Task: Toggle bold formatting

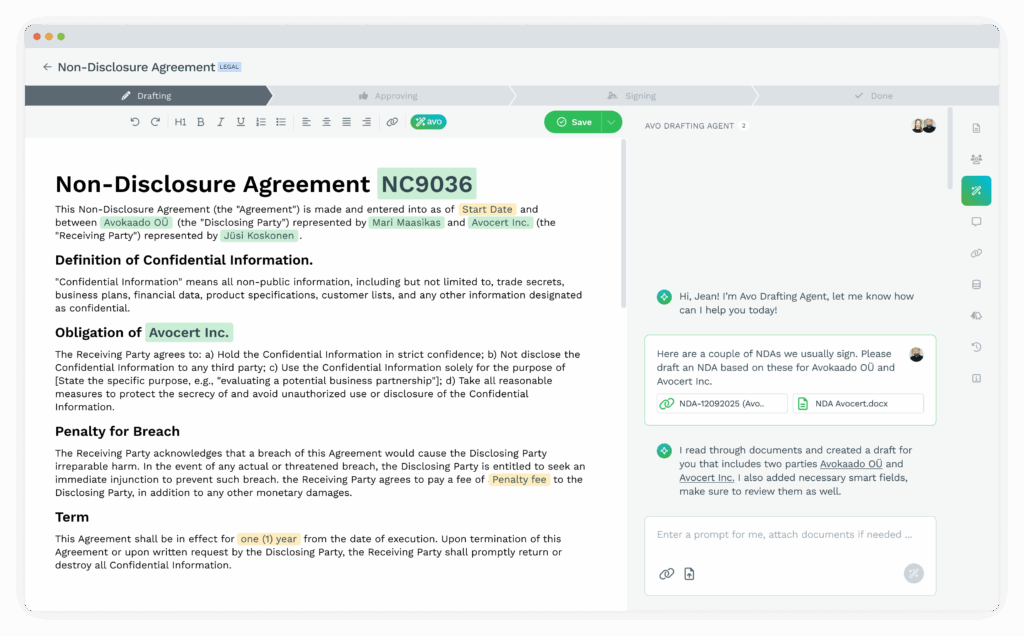Action: [x=200, y=122]
